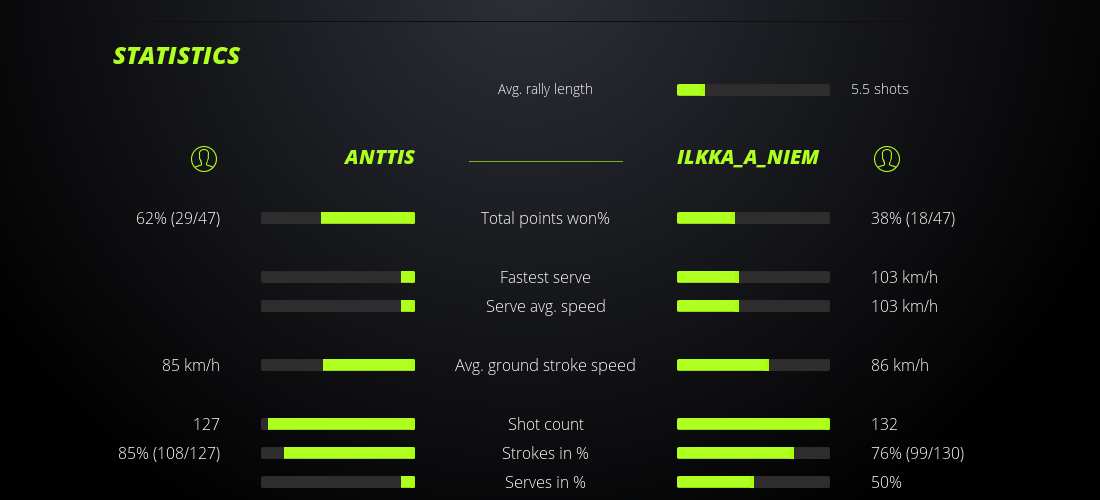The image size is (1100, 500).
Task: Click ILKKA_A_NIEM total points won bar
Action: coord(753,218)
